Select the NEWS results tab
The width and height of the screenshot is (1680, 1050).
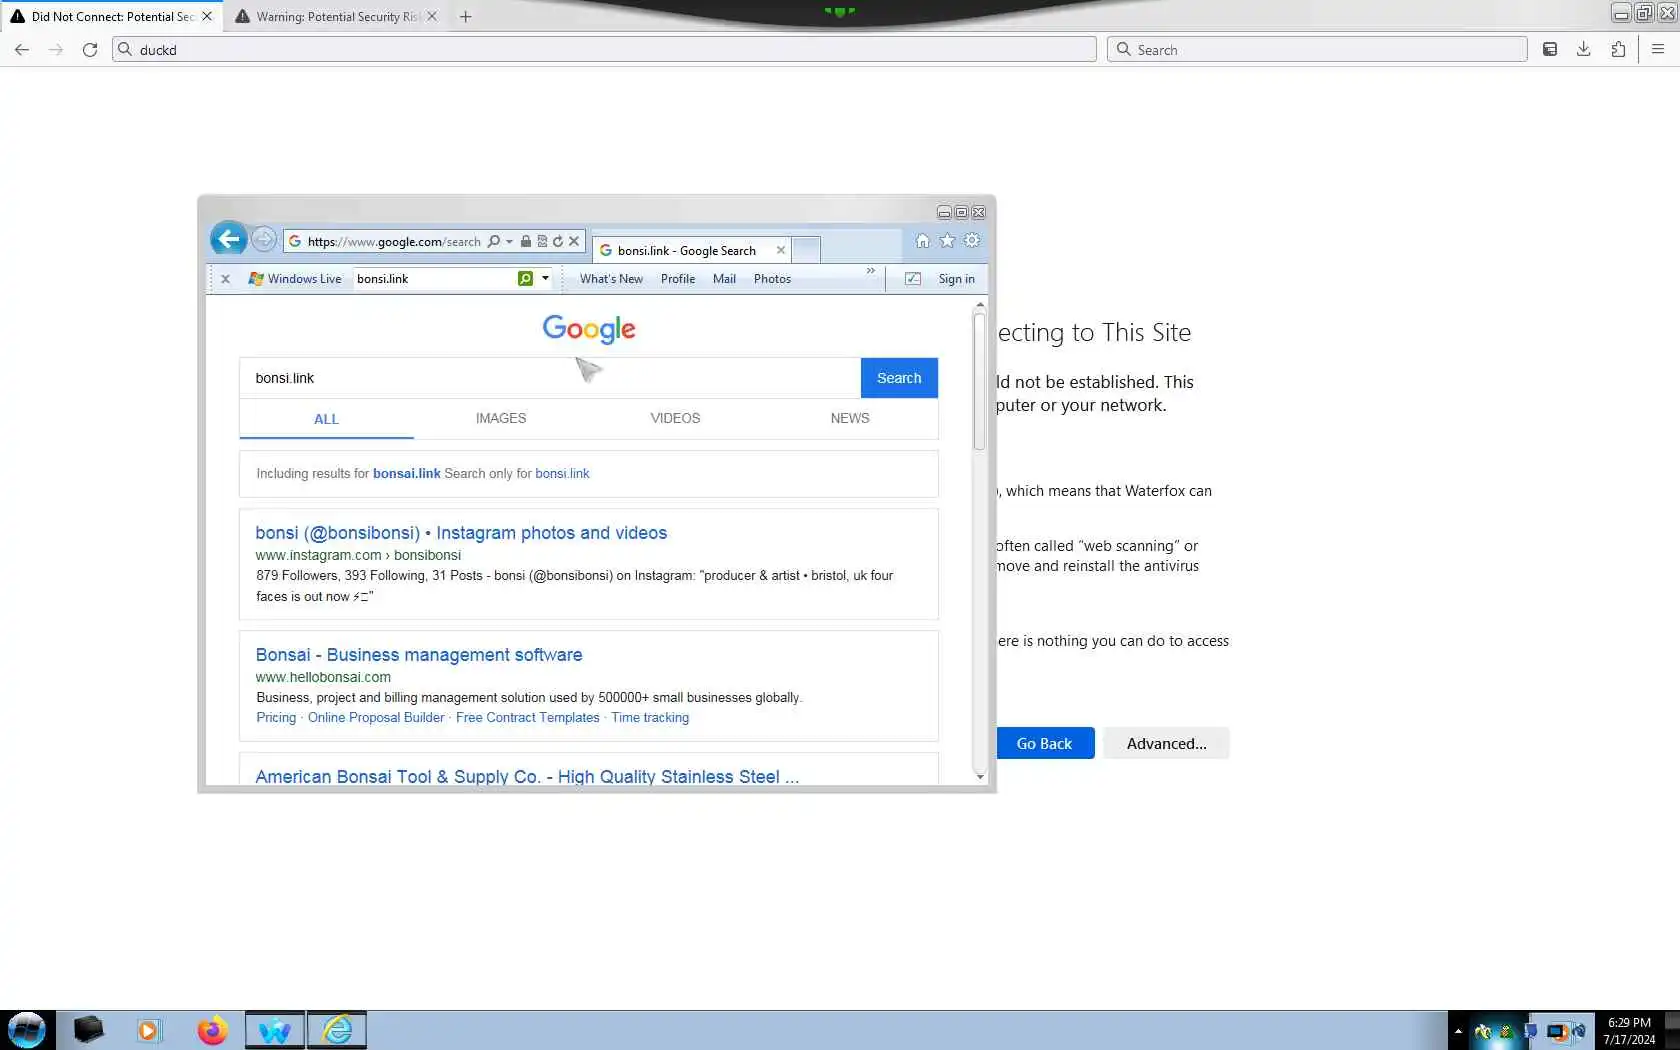(x=850, y=418)
